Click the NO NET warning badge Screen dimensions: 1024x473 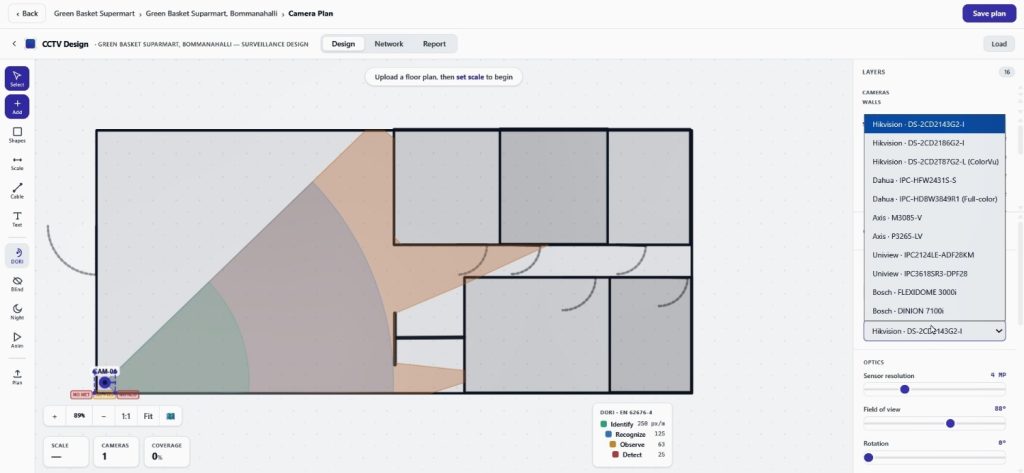81,395
